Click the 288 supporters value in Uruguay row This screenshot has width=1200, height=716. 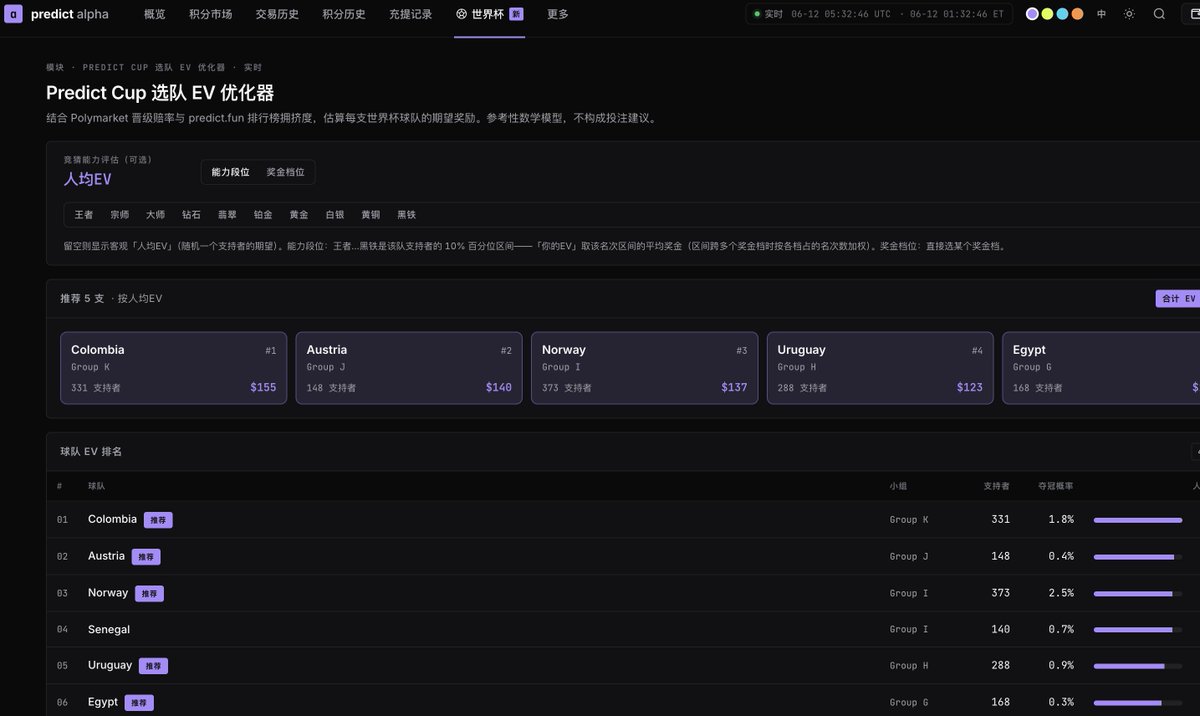pyautogui.click(x=1000, y=665)
